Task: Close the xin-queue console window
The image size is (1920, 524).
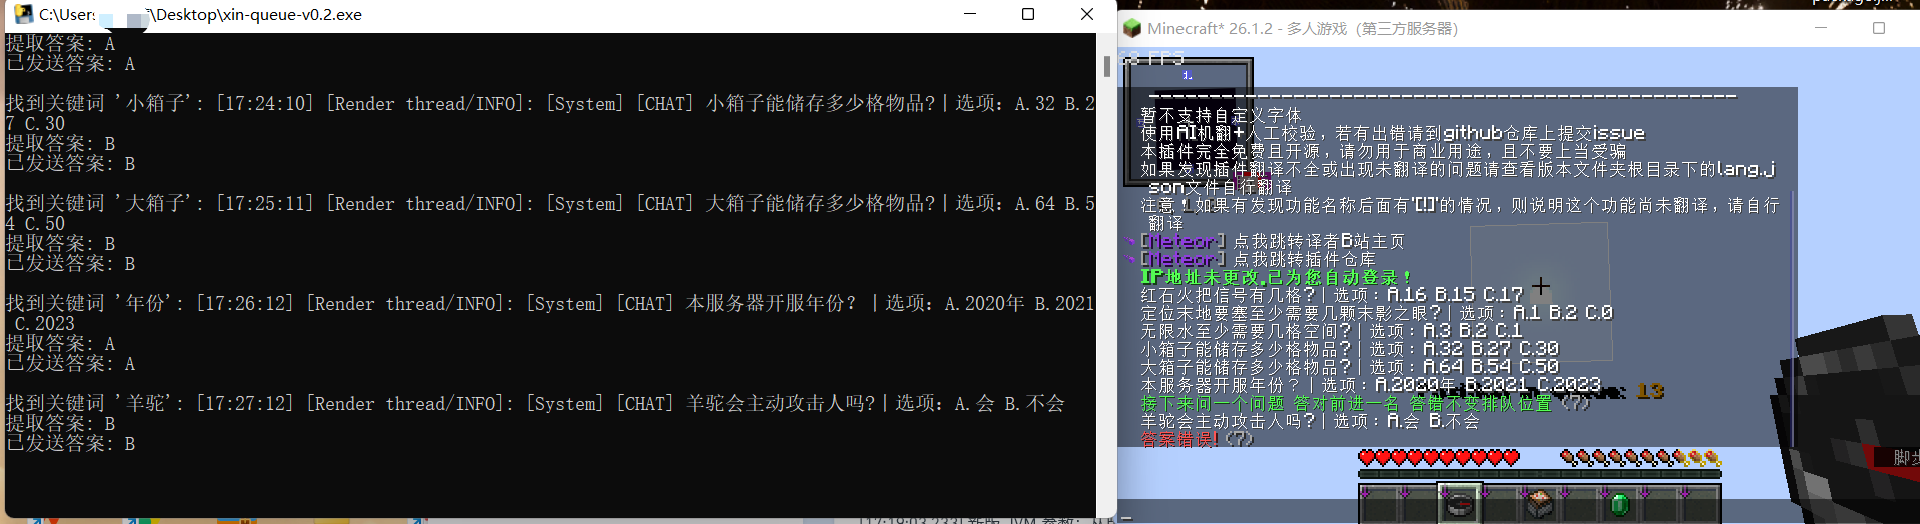Action: (1087, 14)
